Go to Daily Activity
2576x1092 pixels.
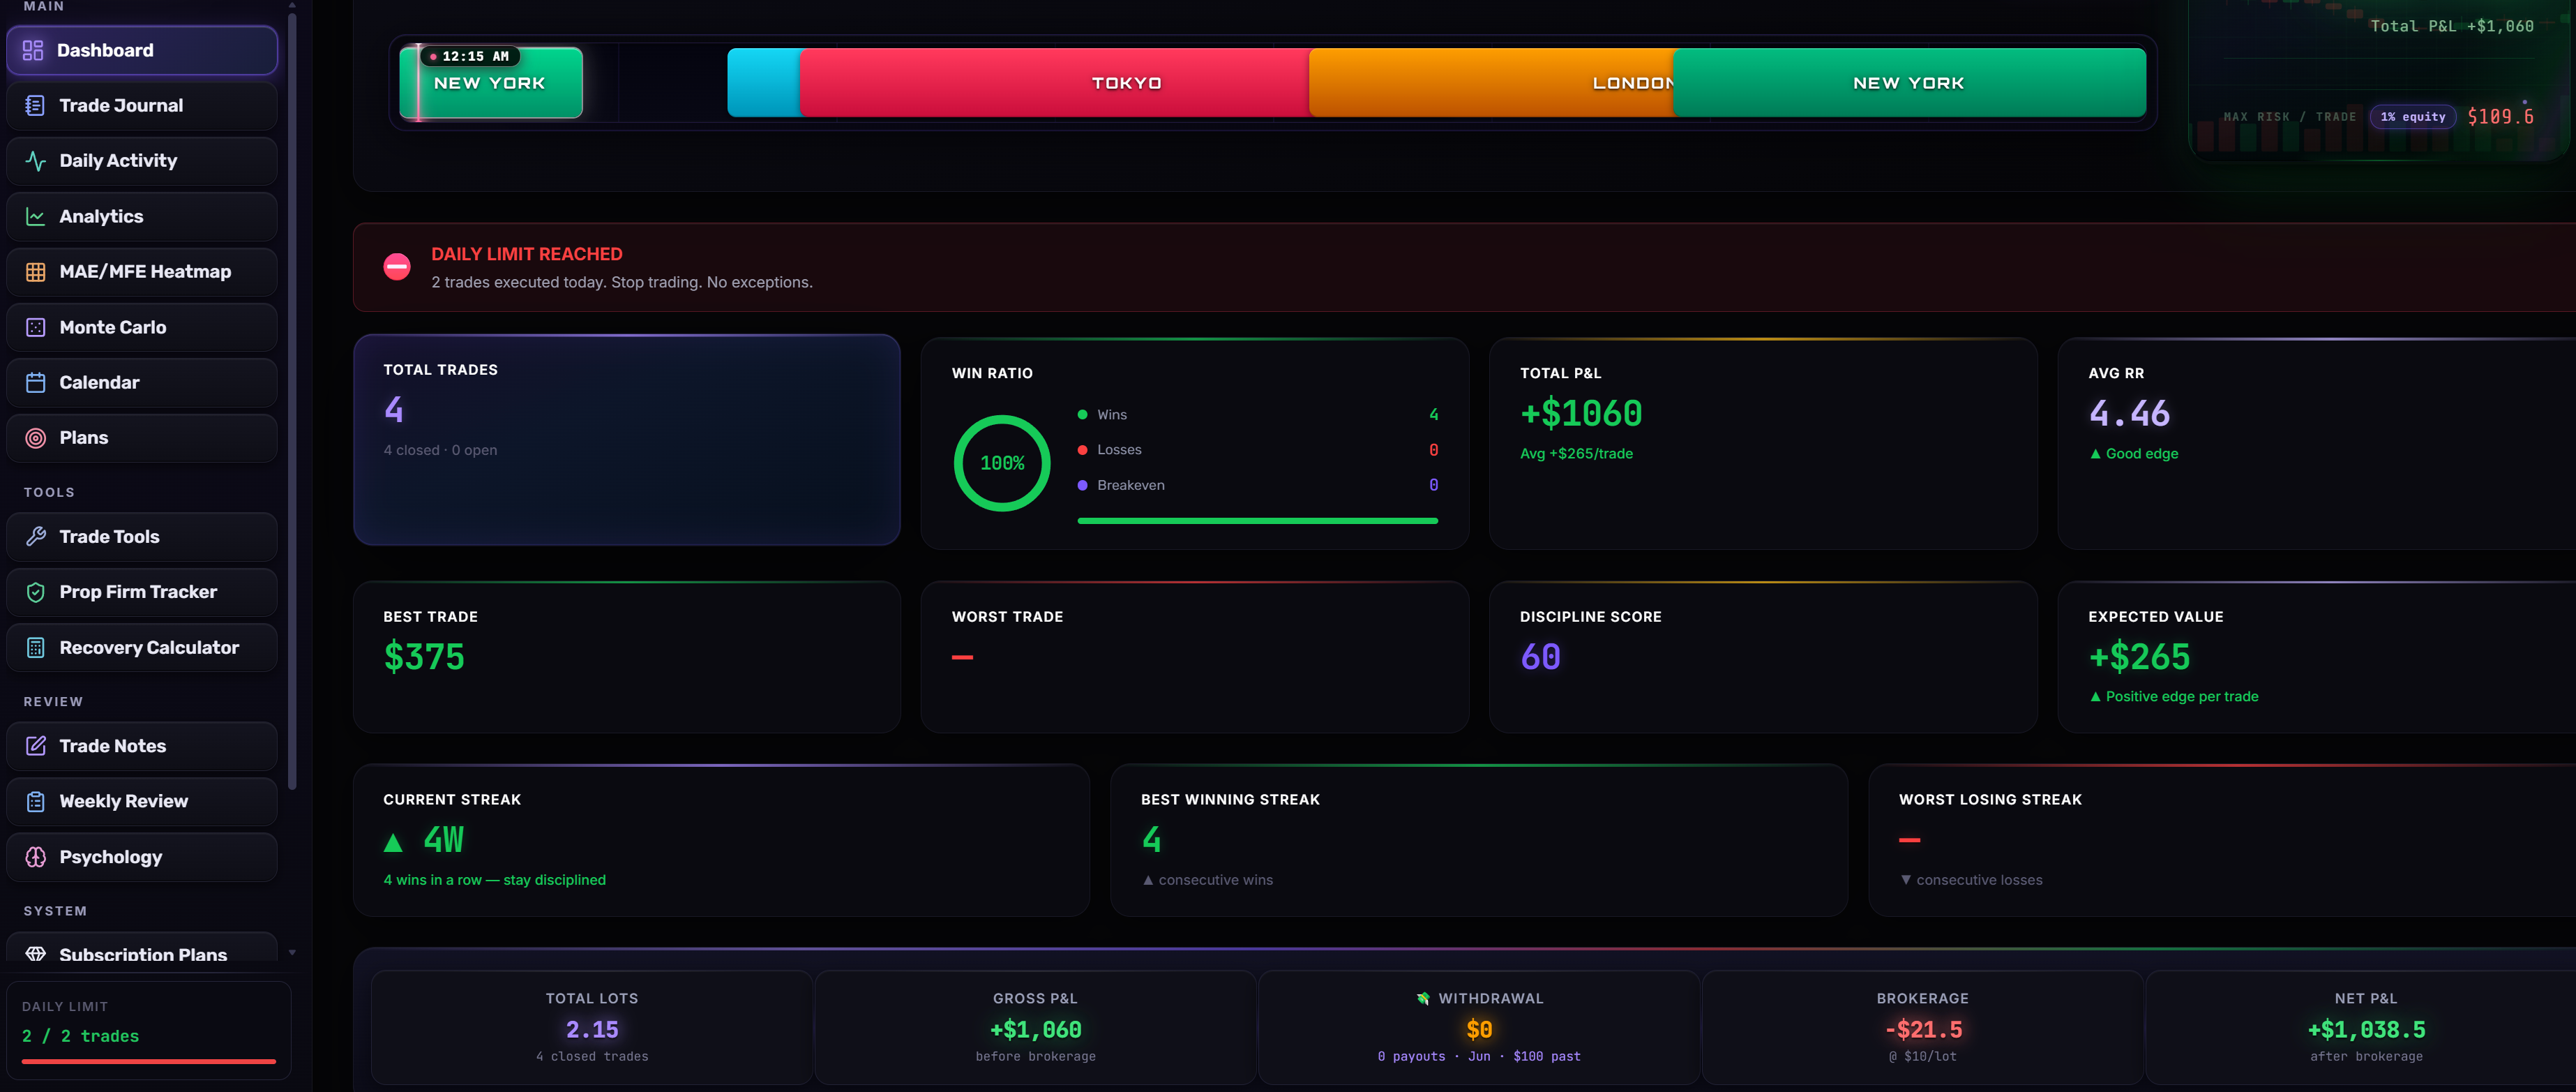pyautogui.click(x=142, y=161)
